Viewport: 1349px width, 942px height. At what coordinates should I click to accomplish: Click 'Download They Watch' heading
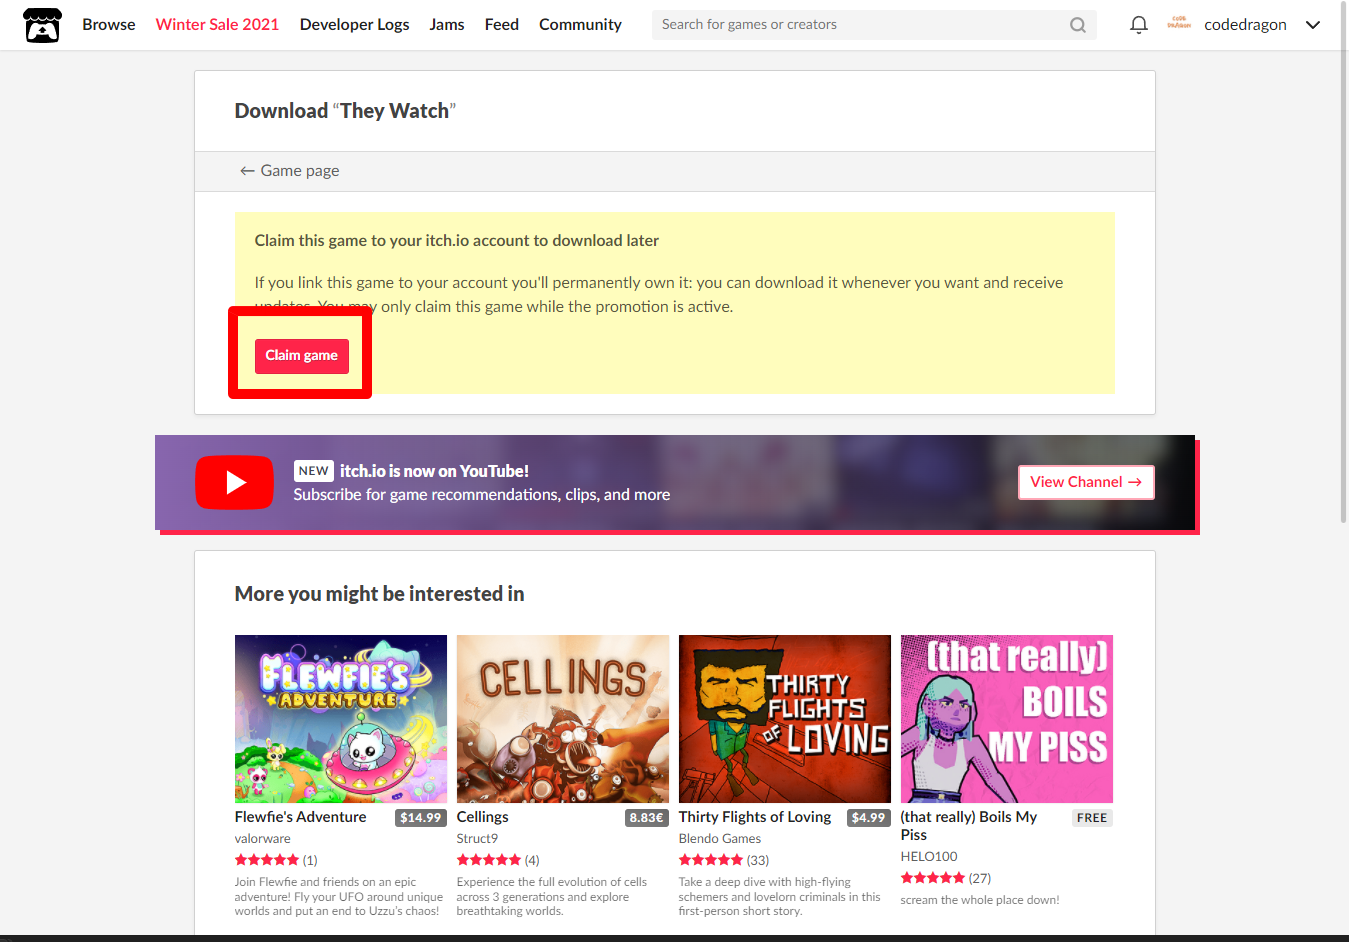(345, 111)
